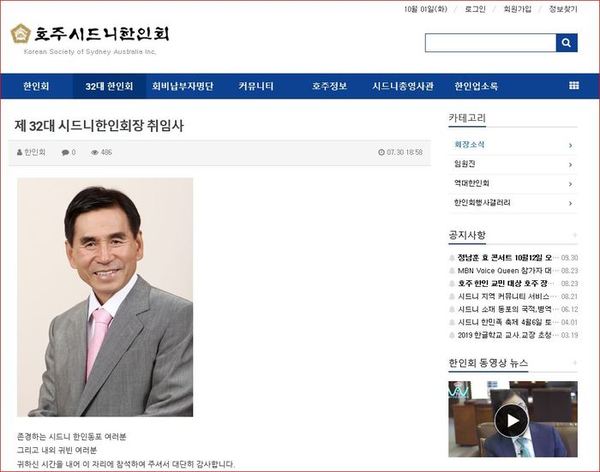Click the Korean Society of Sydney logo

(21, 33)
